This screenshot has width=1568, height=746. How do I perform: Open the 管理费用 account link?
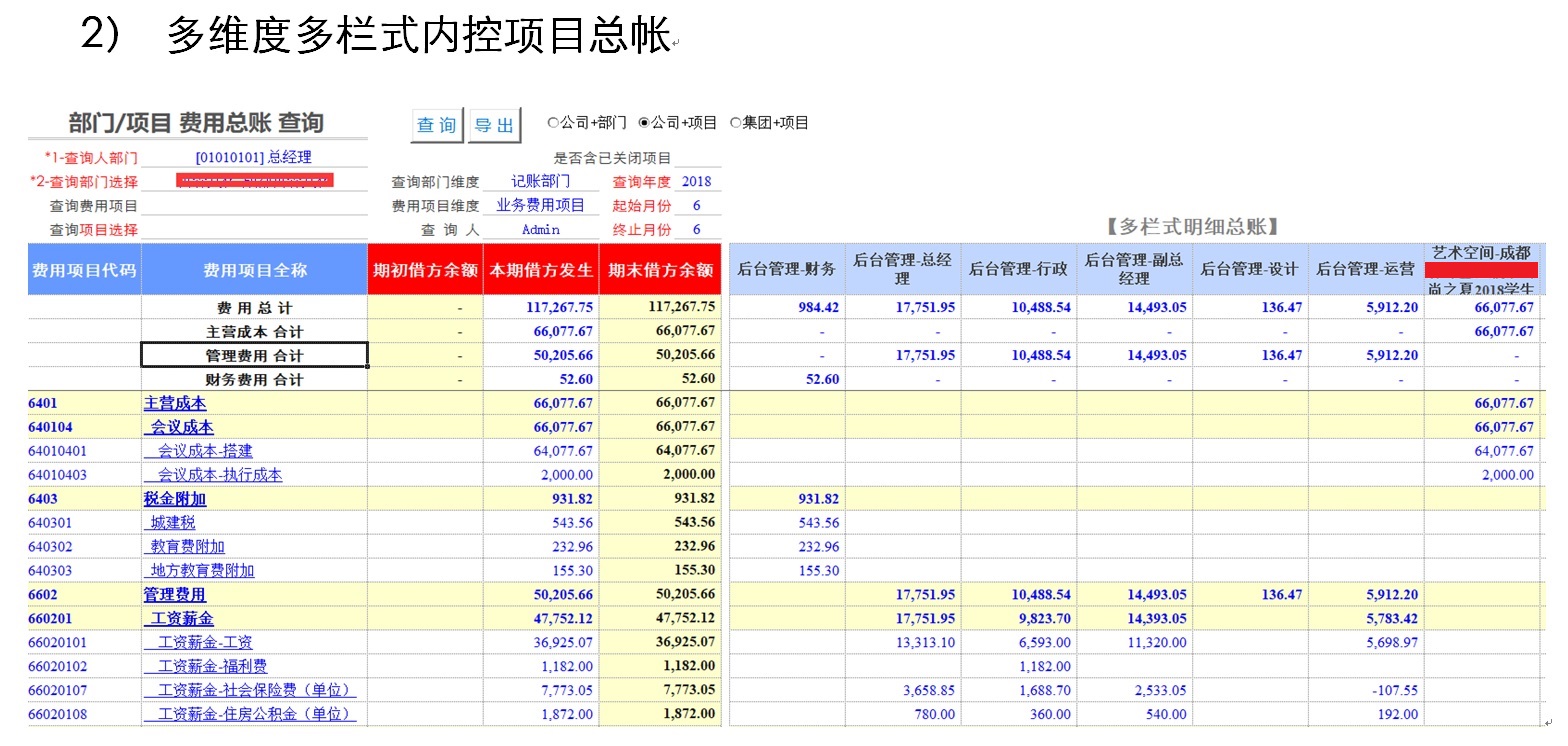pyautogui.click(x=175, y=595)
